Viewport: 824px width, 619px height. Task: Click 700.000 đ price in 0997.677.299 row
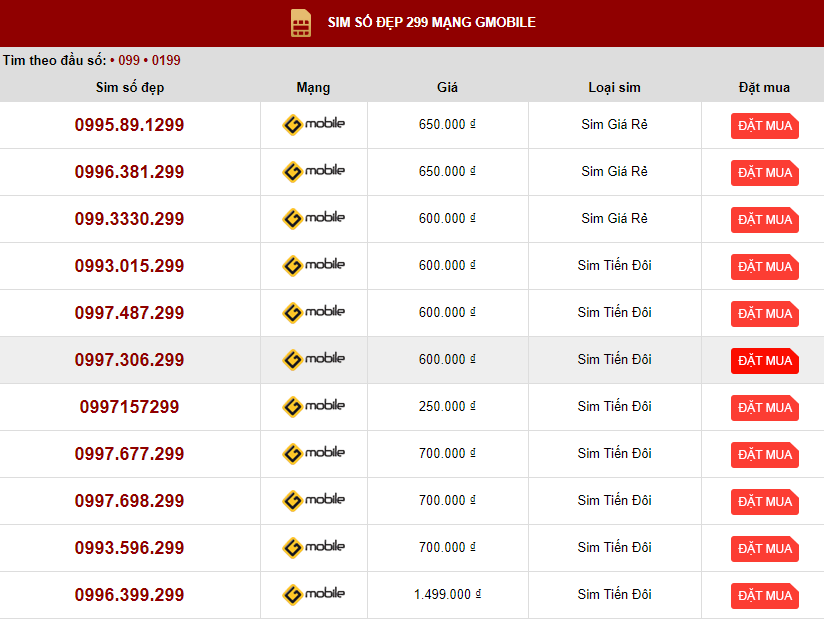point(447,453)
